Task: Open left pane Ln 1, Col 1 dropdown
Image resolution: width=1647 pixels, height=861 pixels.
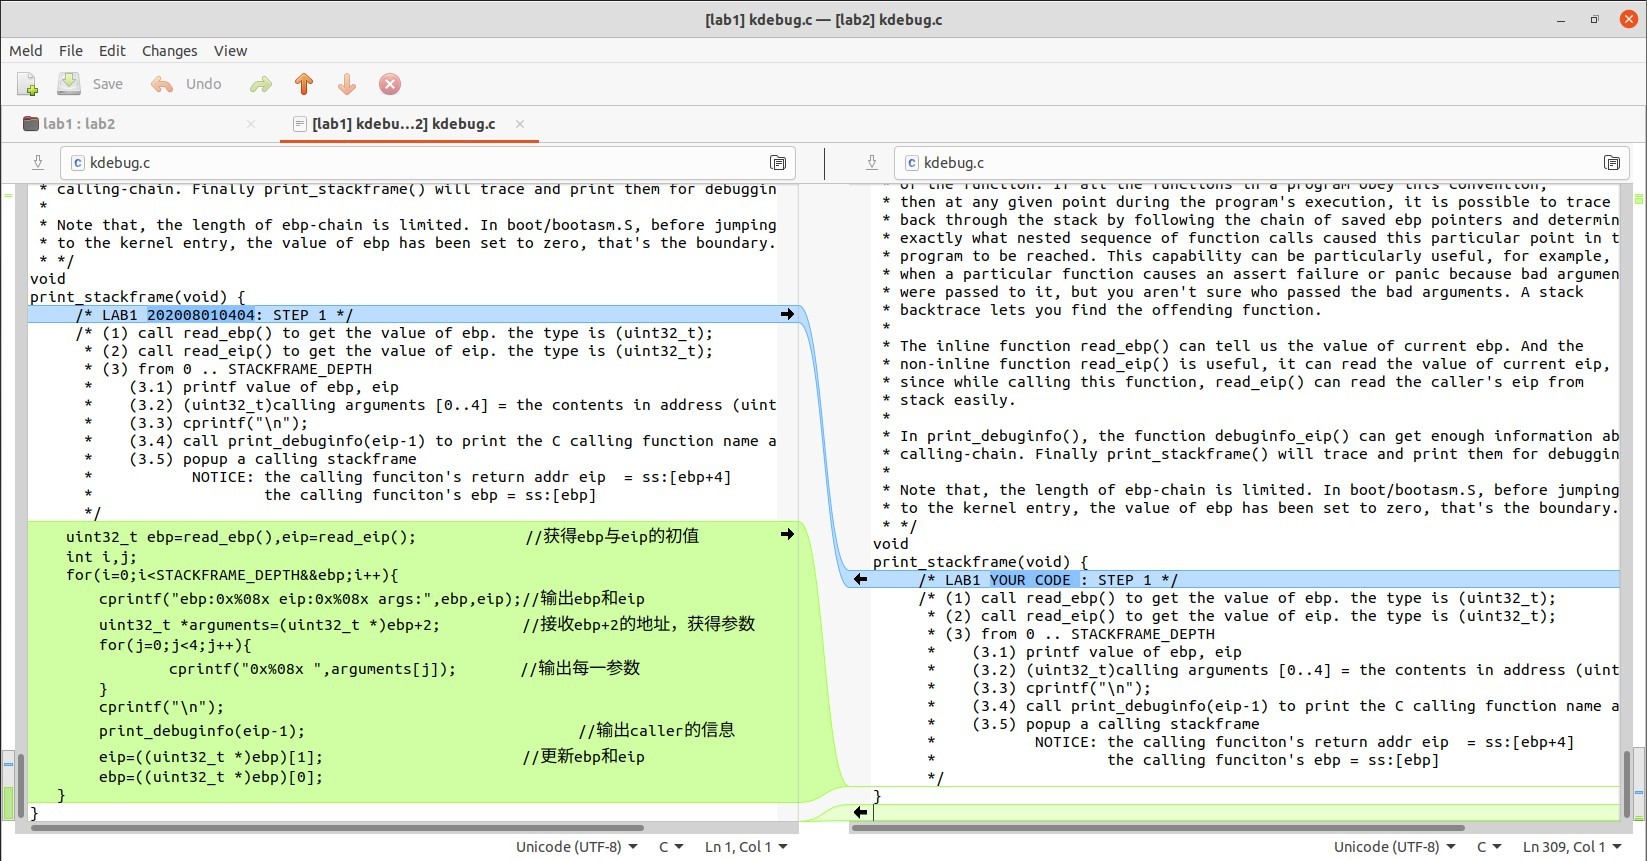Action: (746, 847)
